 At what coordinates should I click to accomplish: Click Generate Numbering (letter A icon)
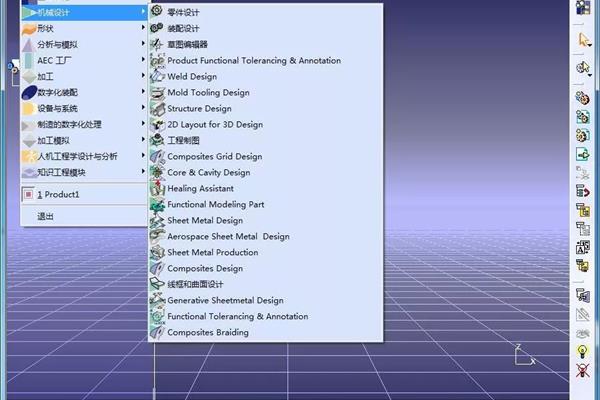tap(582, 247)
